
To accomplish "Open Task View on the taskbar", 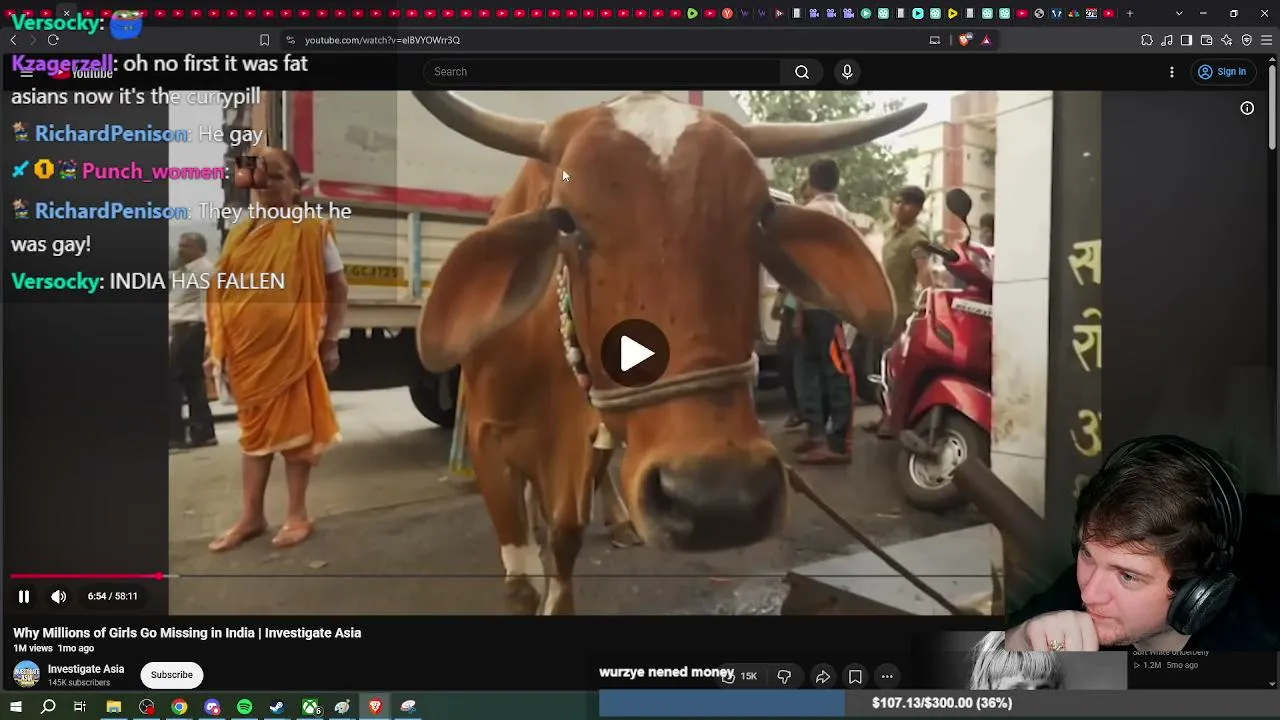I will (x=80, y=707).
